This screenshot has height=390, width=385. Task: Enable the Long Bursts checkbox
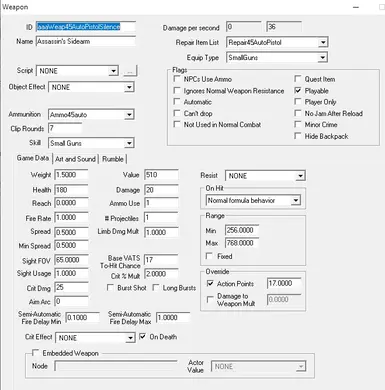156,287
